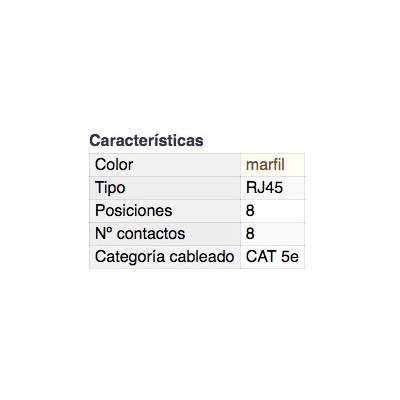400x400 pixels.
Task: Click letter C of Características title
Action: point(95,140)
